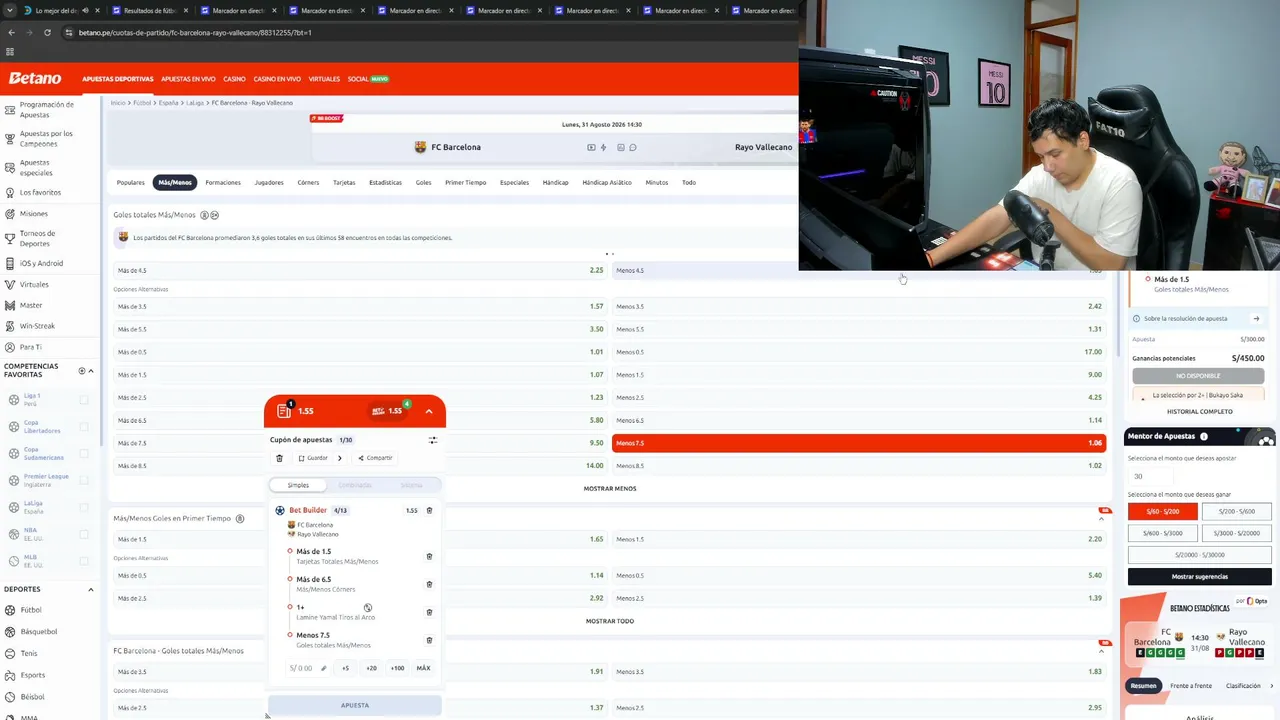This screenshot has width=1280, height=720.
Task: Collapse Más/Menos Goles en Primer Tiempo section
Action: pyautogui.click(x=1102, y=518)
